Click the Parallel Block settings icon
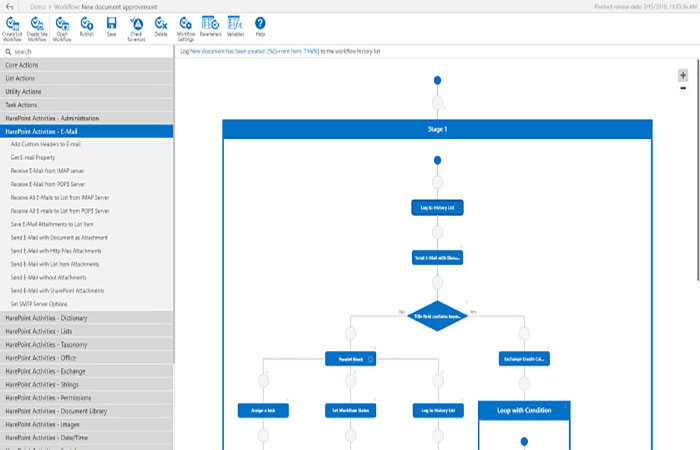The height and width of the screenshot is (450, 700). 370,359
